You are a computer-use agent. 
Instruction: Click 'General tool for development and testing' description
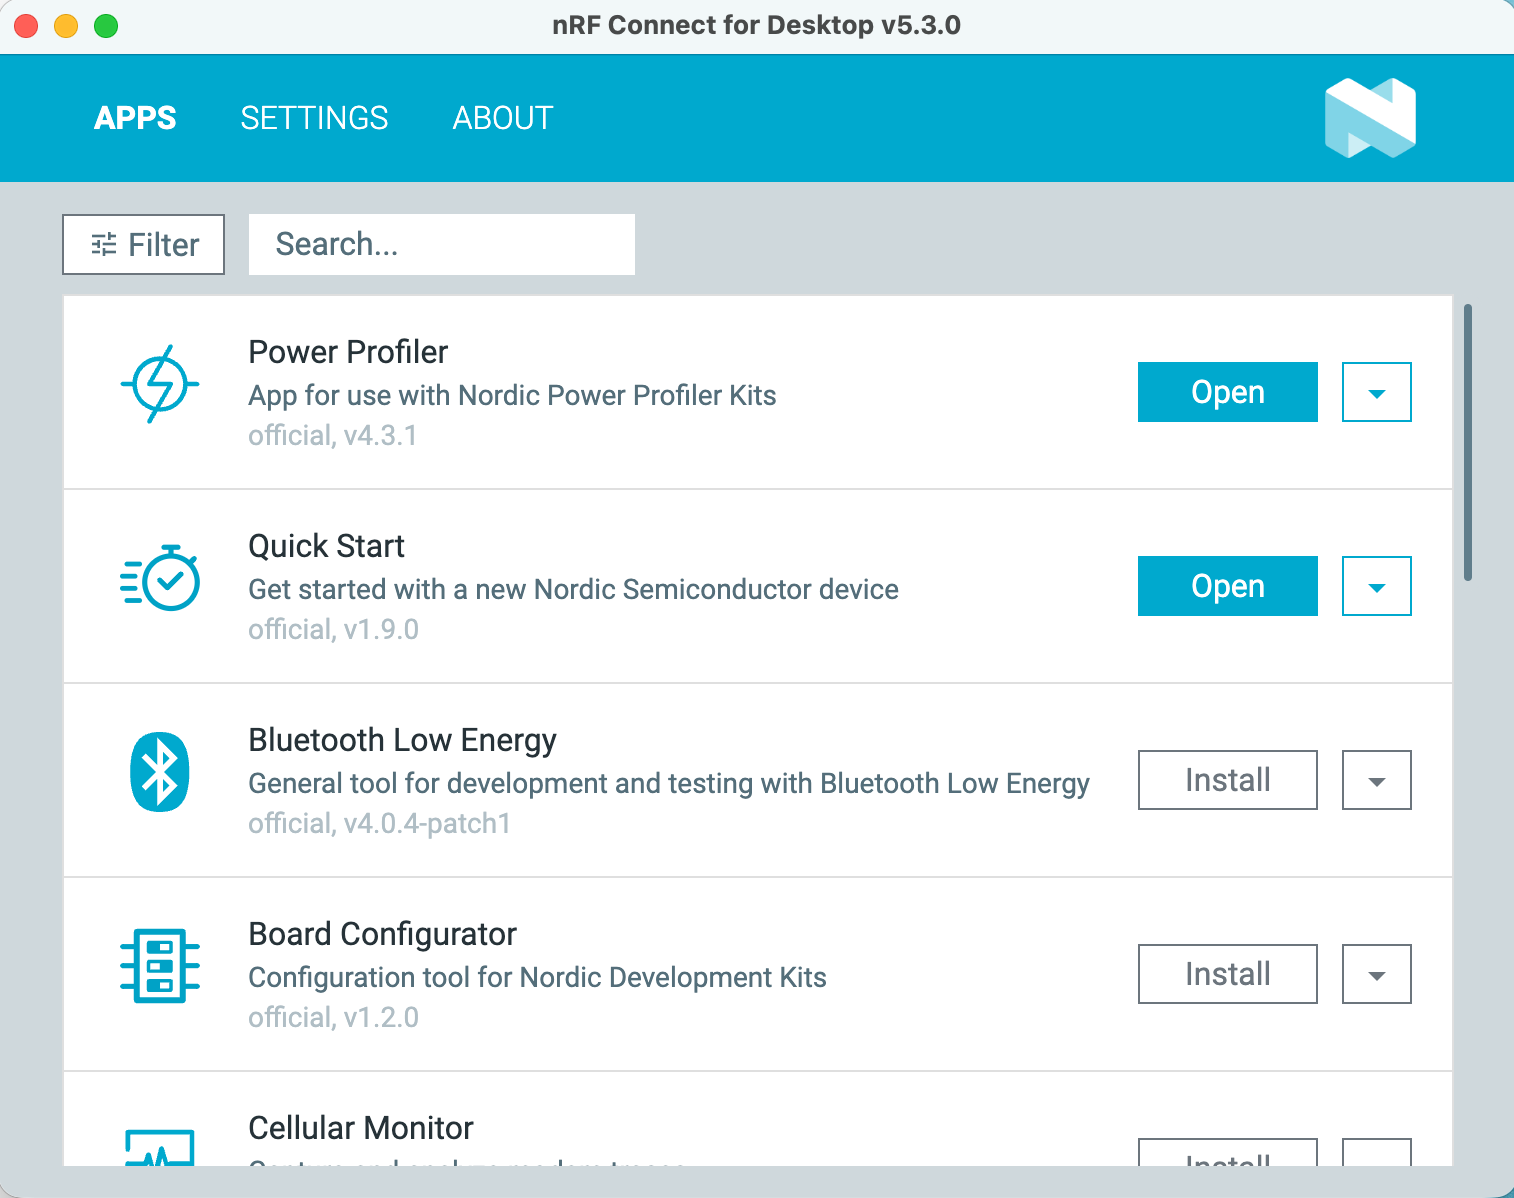coord(669,784)
